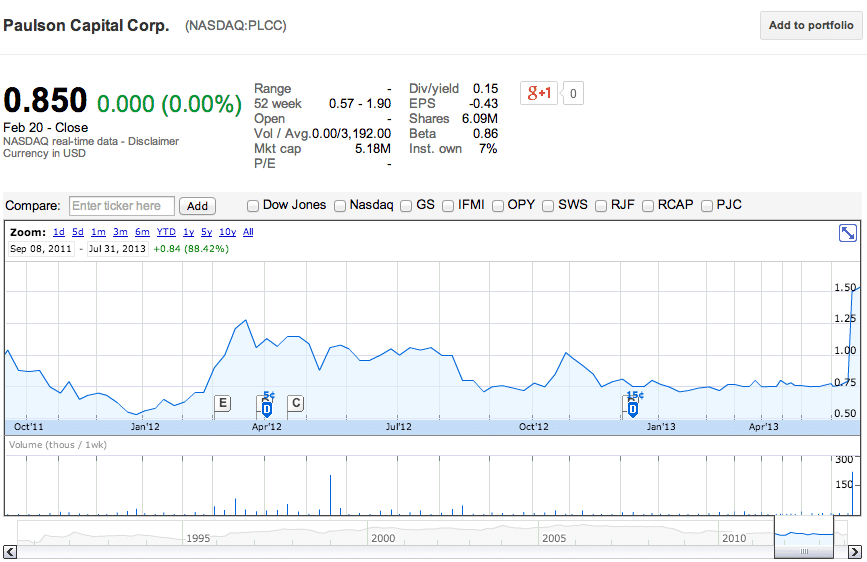Click the EPS value -0.43
Screen dimensions: 867x562
pos(483,103)
